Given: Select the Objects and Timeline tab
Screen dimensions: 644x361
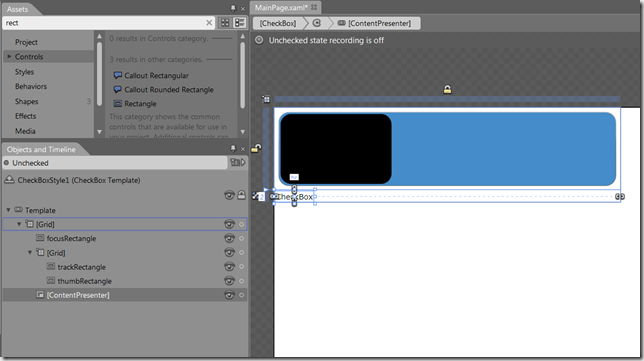Looking at the screenshot, I should pyautogui.click(x=41, y=149).
